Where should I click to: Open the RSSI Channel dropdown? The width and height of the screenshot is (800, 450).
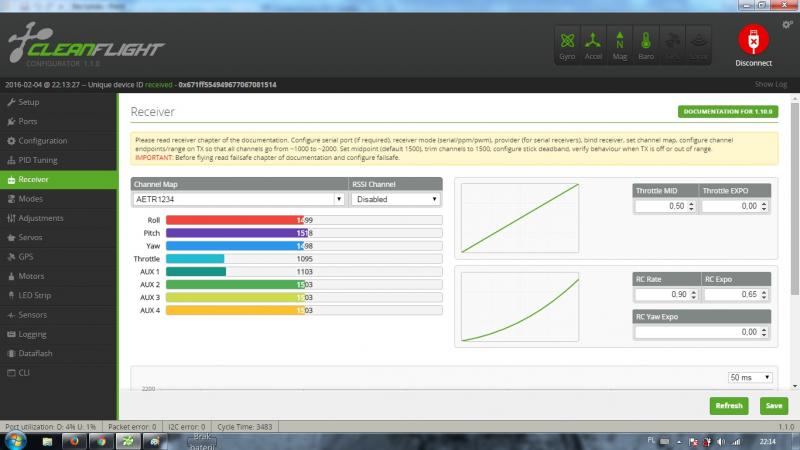[395, 199]
